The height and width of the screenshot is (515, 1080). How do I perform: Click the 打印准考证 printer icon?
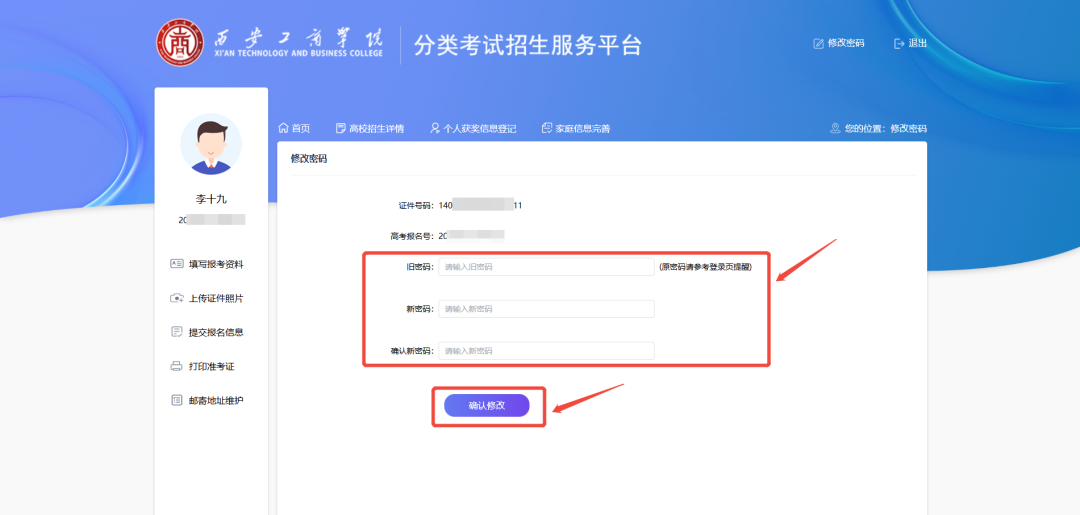point(176,366)
